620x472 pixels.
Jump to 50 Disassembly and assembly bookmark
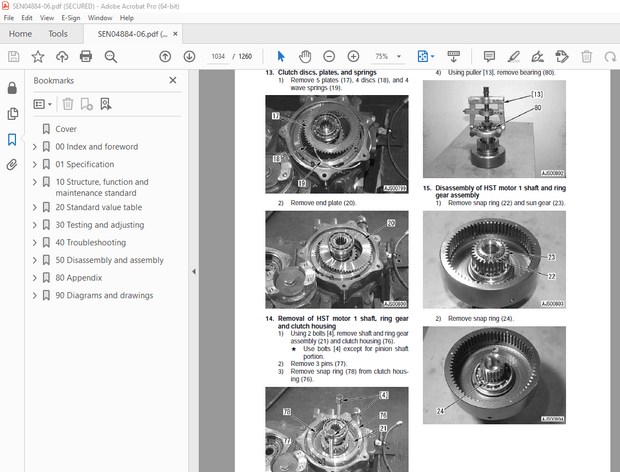pyautogui.click(x=109, y=260)
